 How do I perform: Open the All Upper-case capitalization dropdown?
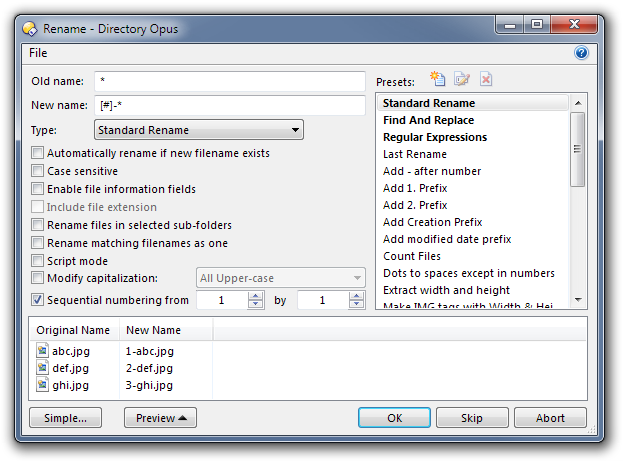coord(281,278)
